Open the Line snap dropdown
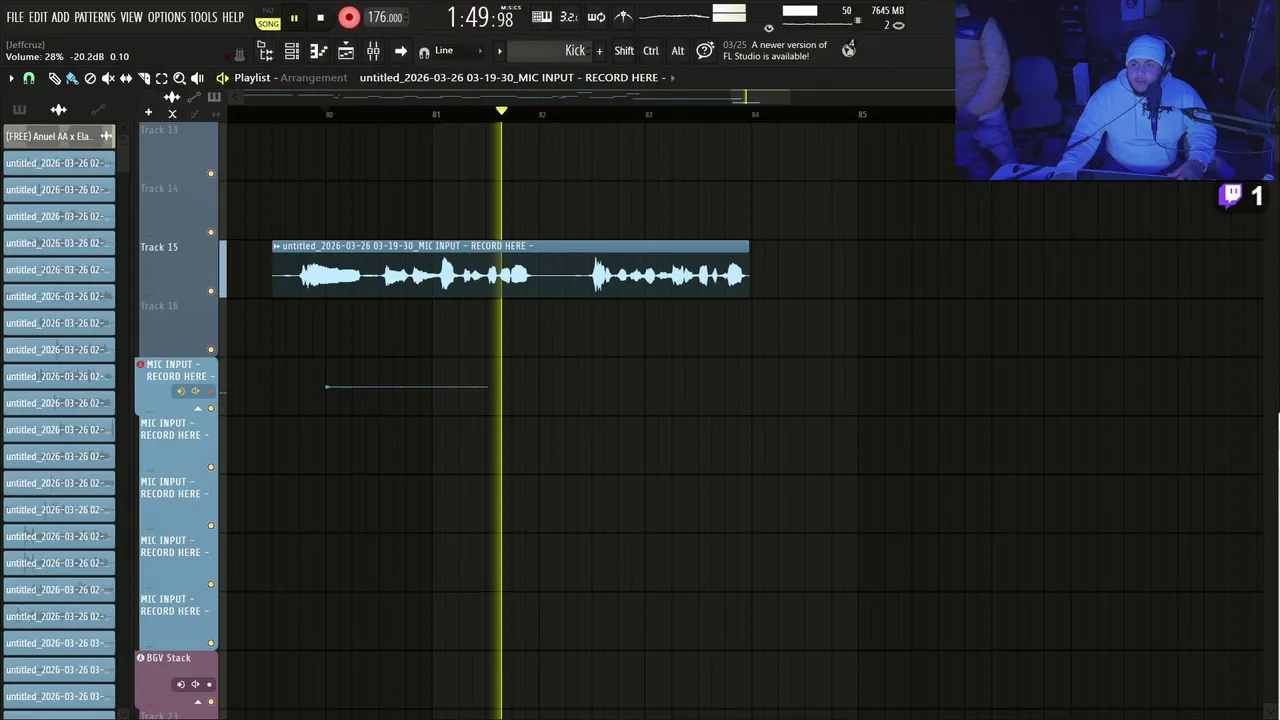 coord(459,51)
